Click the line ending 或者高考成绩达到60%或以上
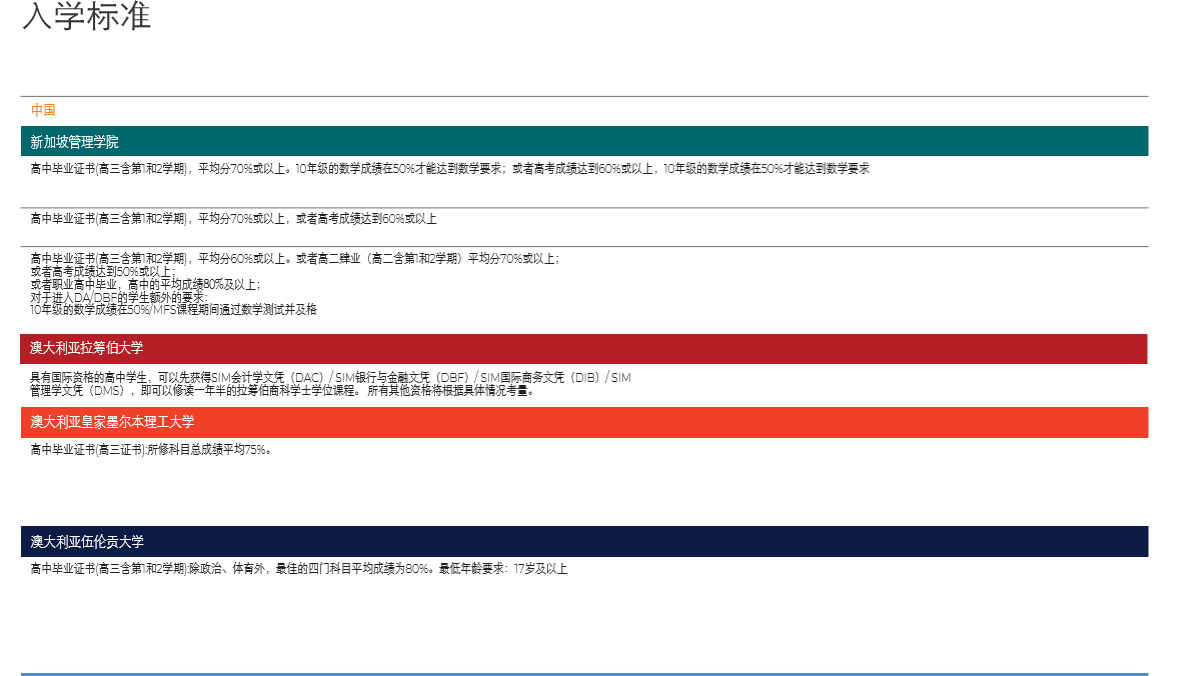 tap(233, 219)
